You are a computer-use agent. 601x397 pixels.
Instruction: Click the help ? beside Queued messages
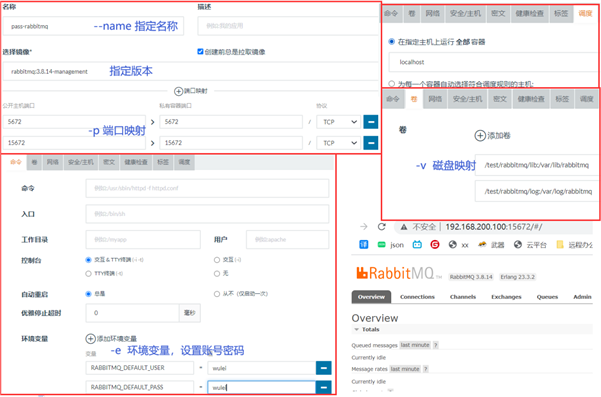coord(435,345)
